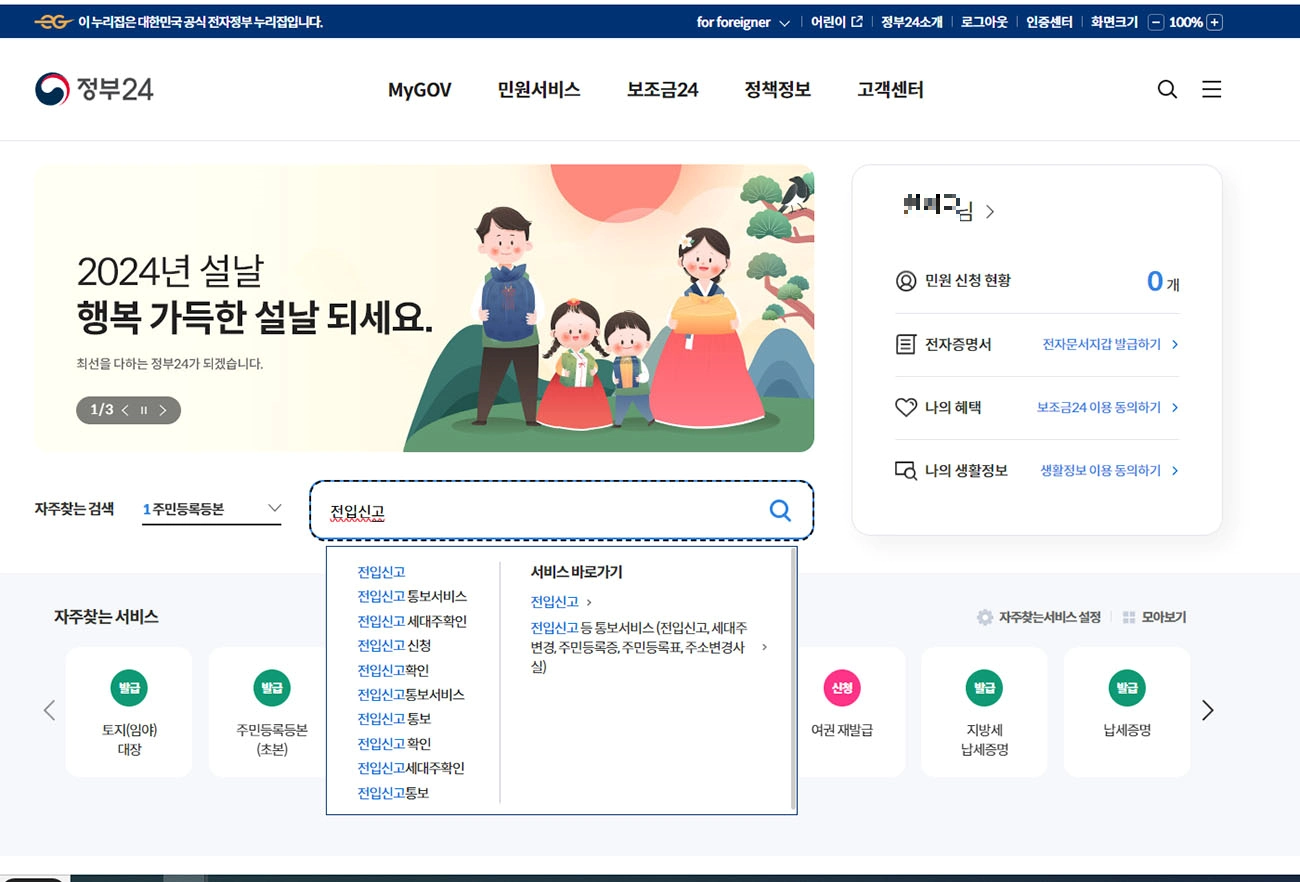
Task: Open the 민원서비스 menu
Action: pos(539,90)
